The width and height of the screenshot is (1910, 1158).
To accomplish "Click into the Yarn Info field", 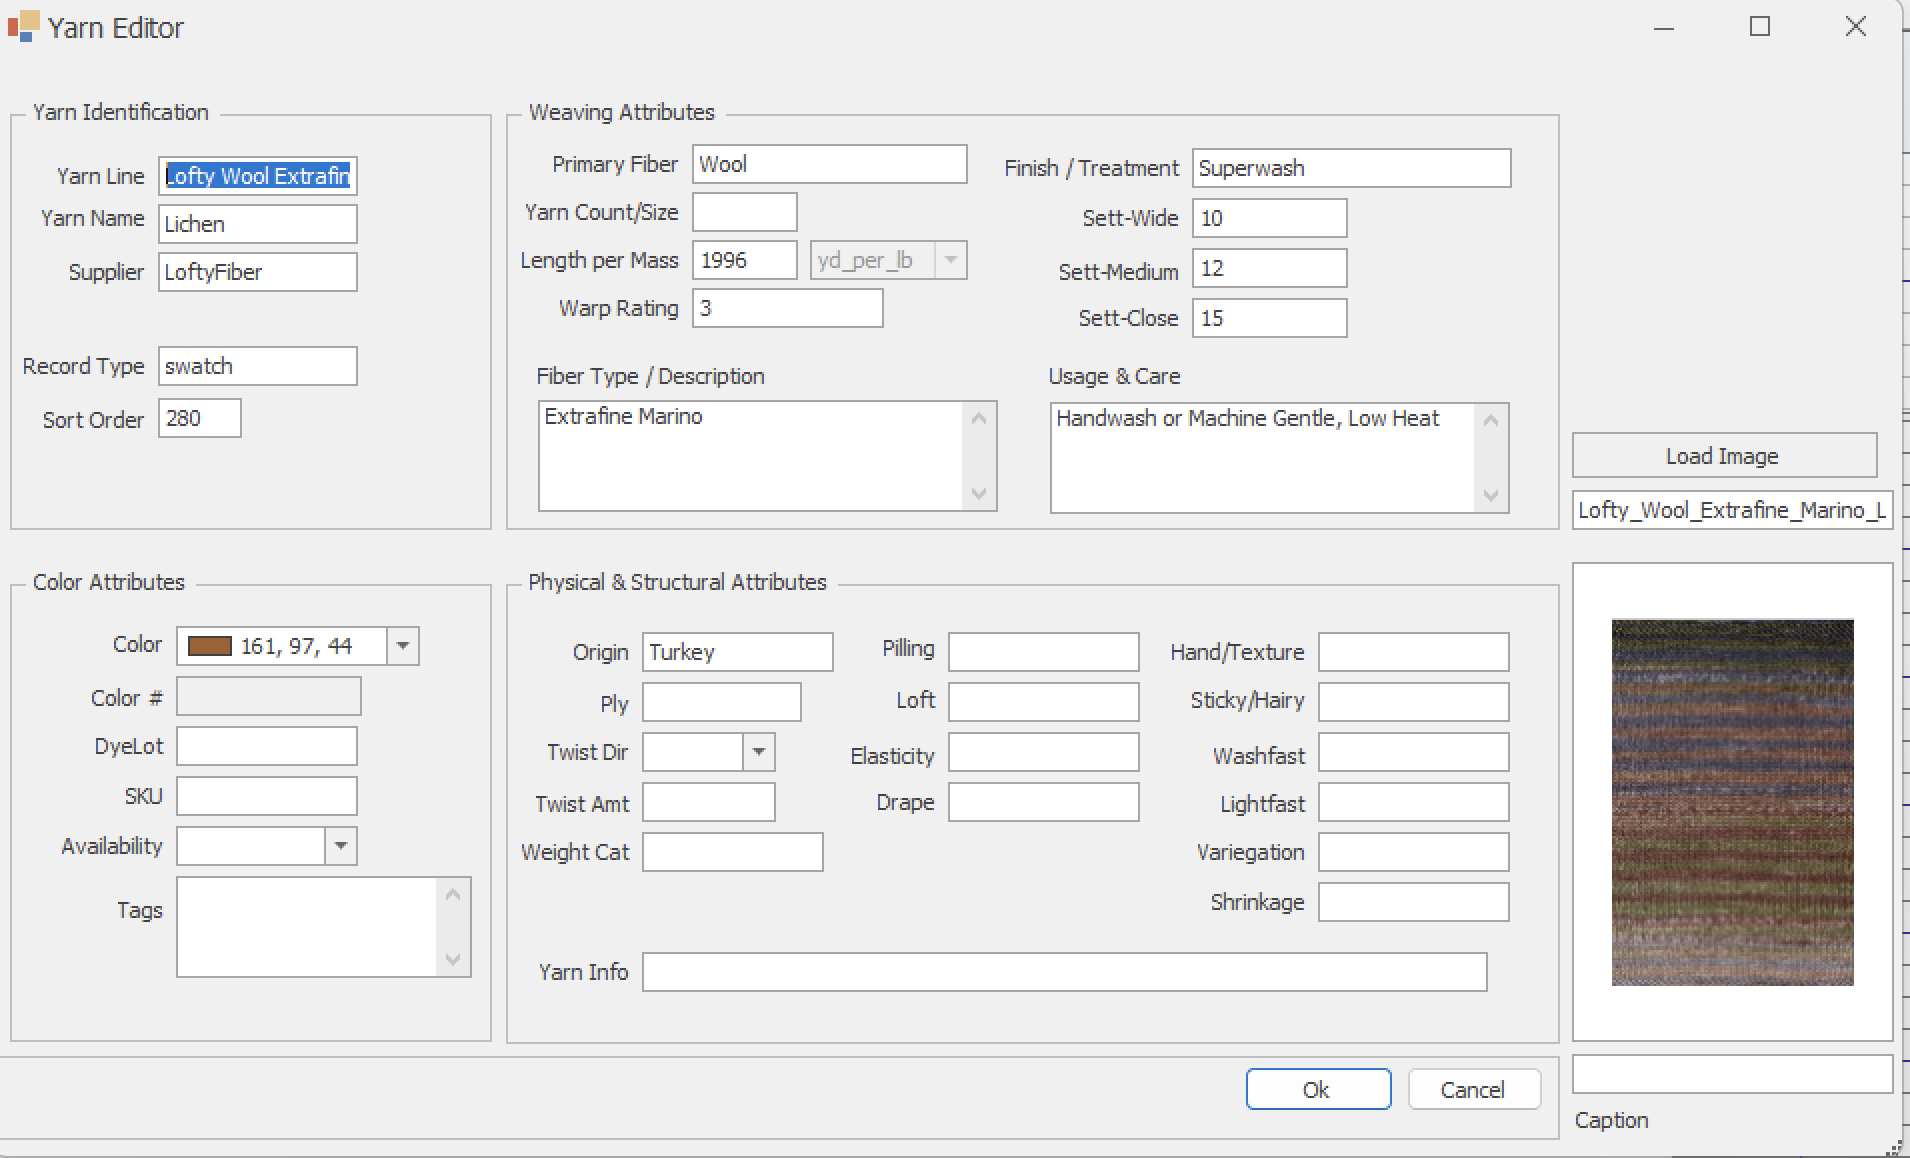I will tap(1064, 972).
